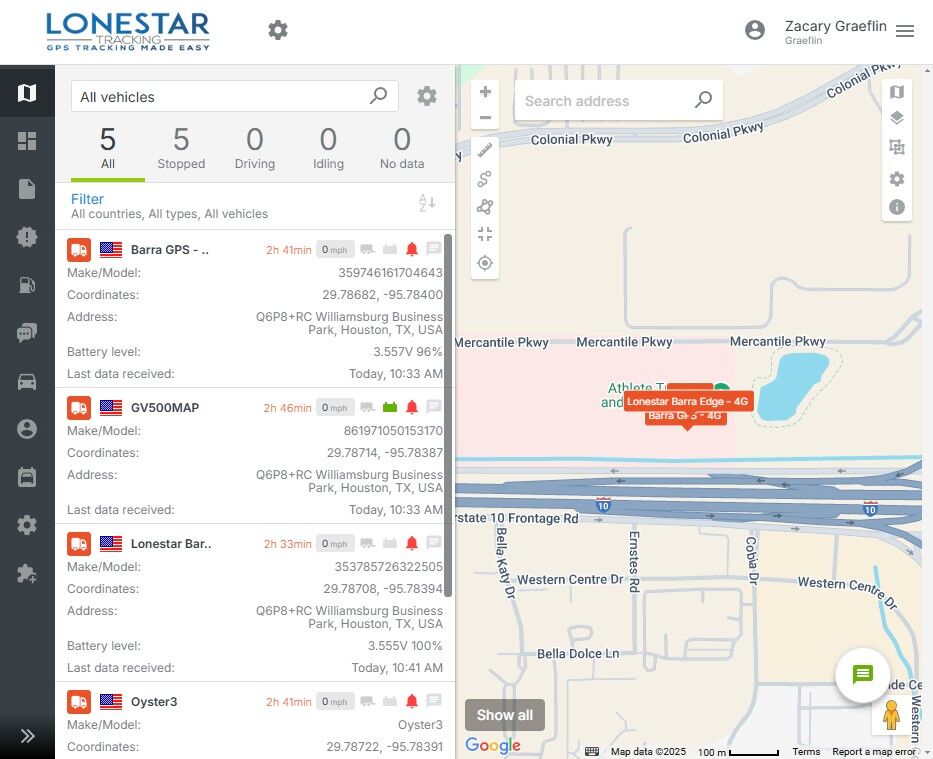933x759 pixels.
Task: Open the vehicles car sidebar icon
Action: coord(27,381)
